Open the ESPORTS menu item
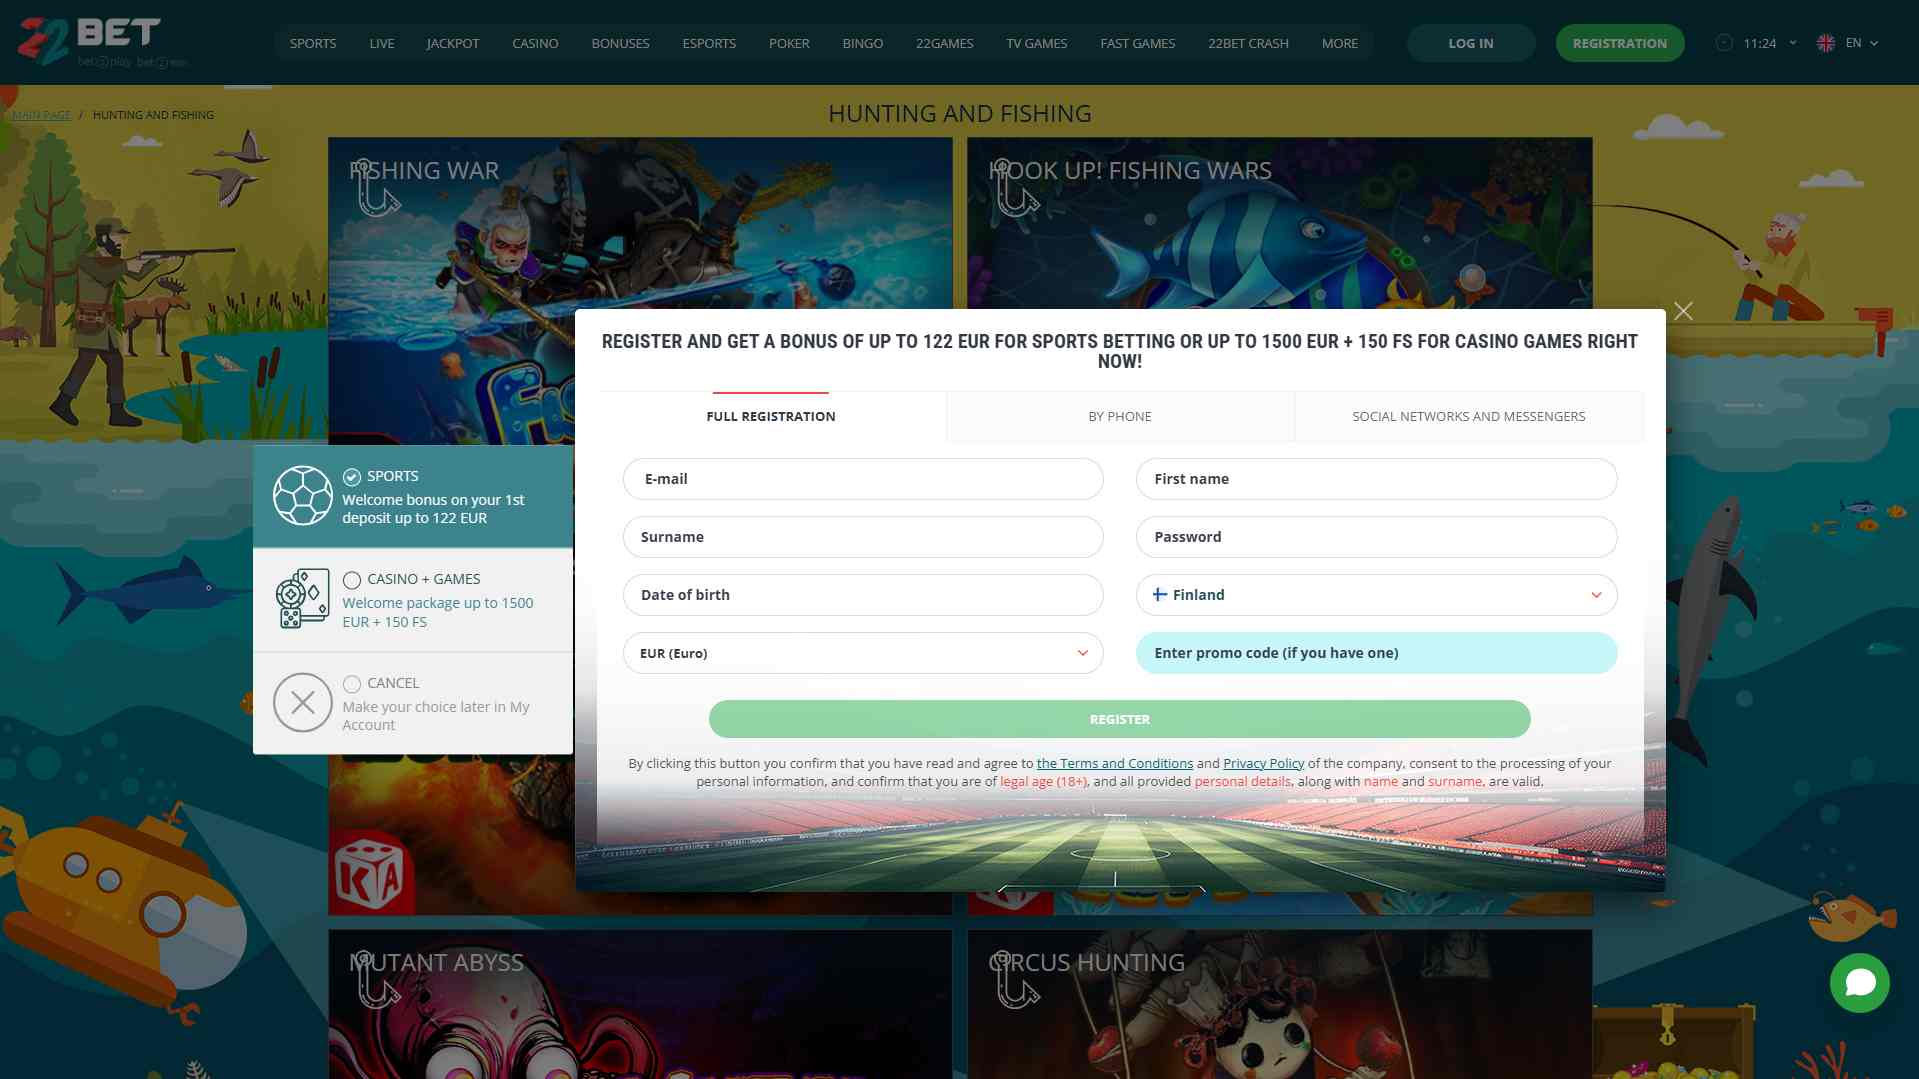 pos(708,43)
